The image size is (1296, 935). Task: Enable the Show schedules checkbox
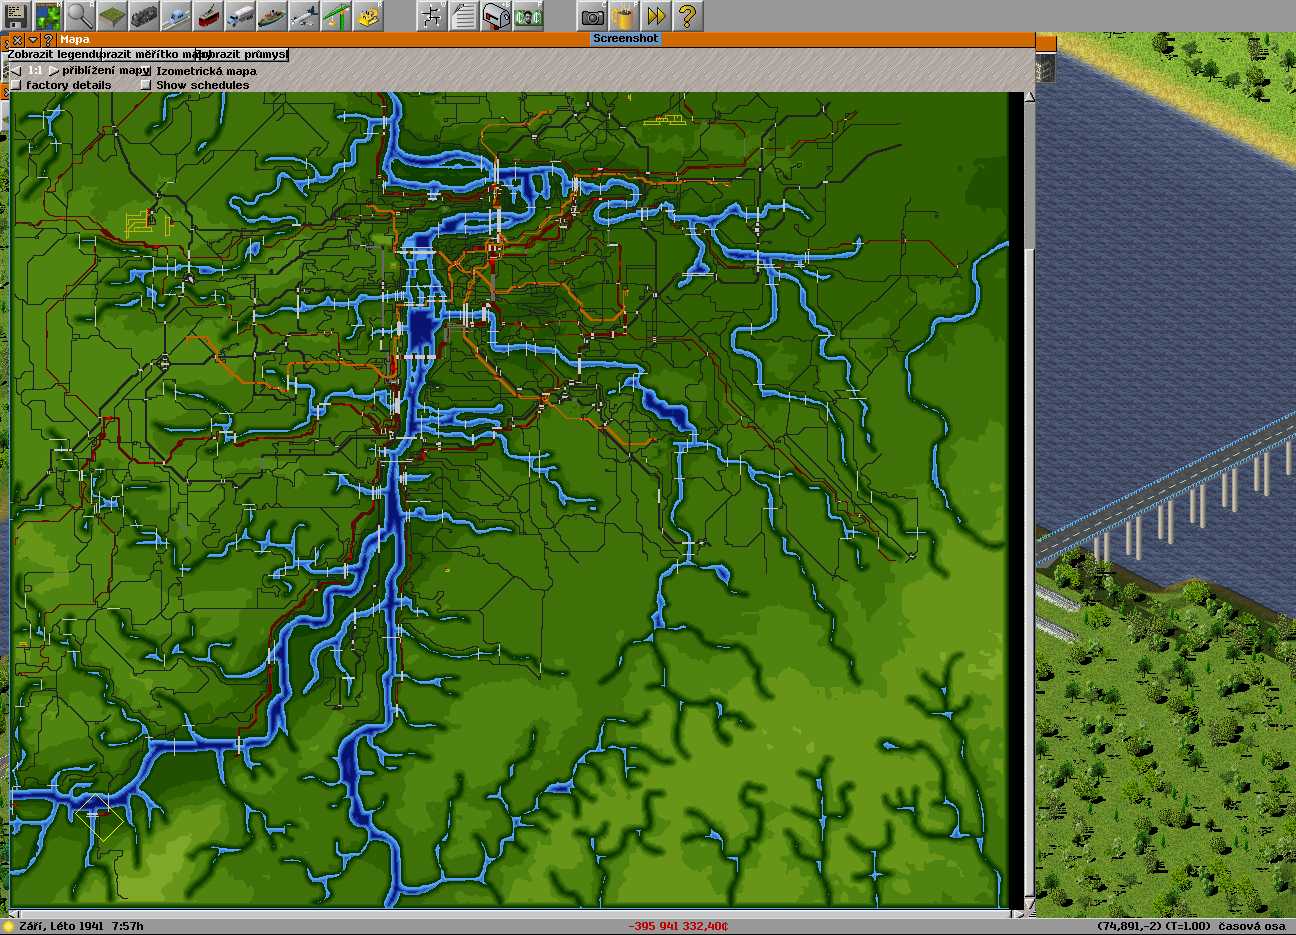pos(146,85)
